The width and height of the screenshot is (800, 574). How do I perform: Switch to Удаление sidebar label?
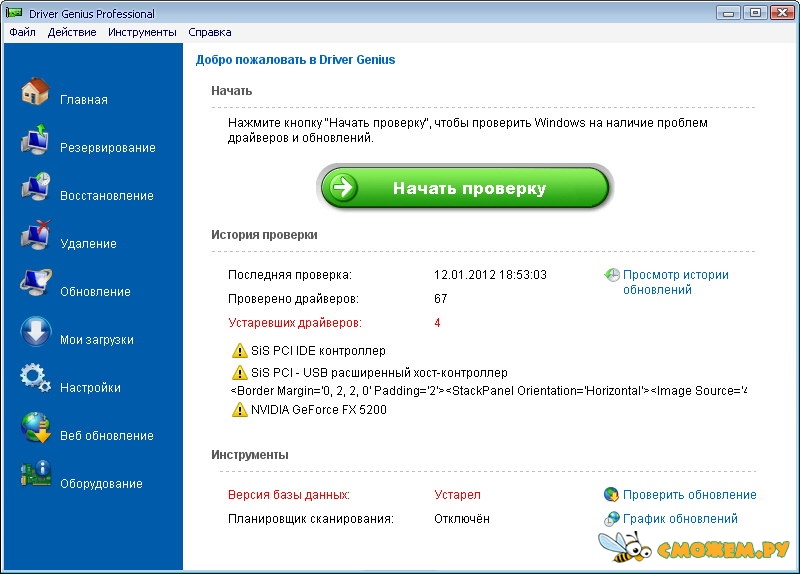point(88,243)
